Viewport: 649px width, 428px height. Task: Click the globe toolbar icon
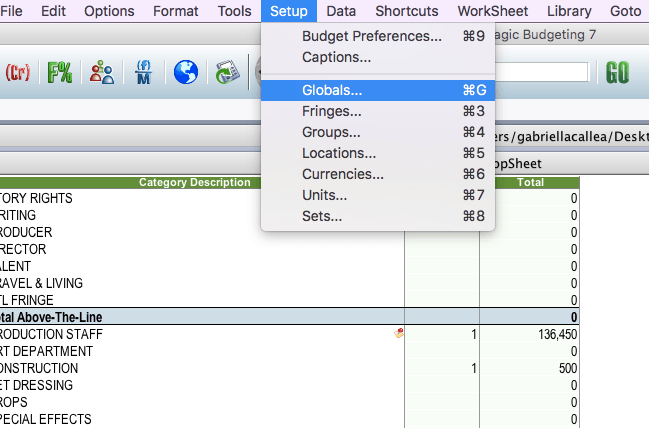(185, 72)
